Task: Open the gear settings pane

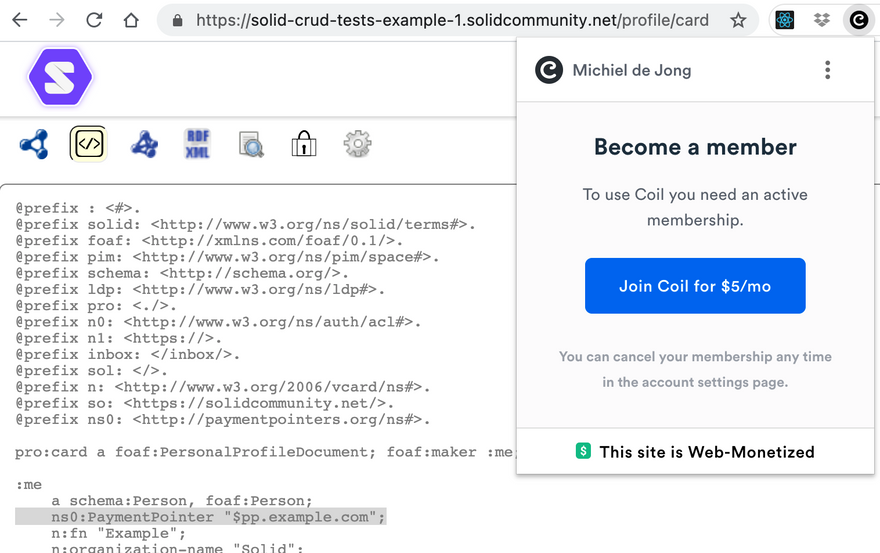Action: 357,144
